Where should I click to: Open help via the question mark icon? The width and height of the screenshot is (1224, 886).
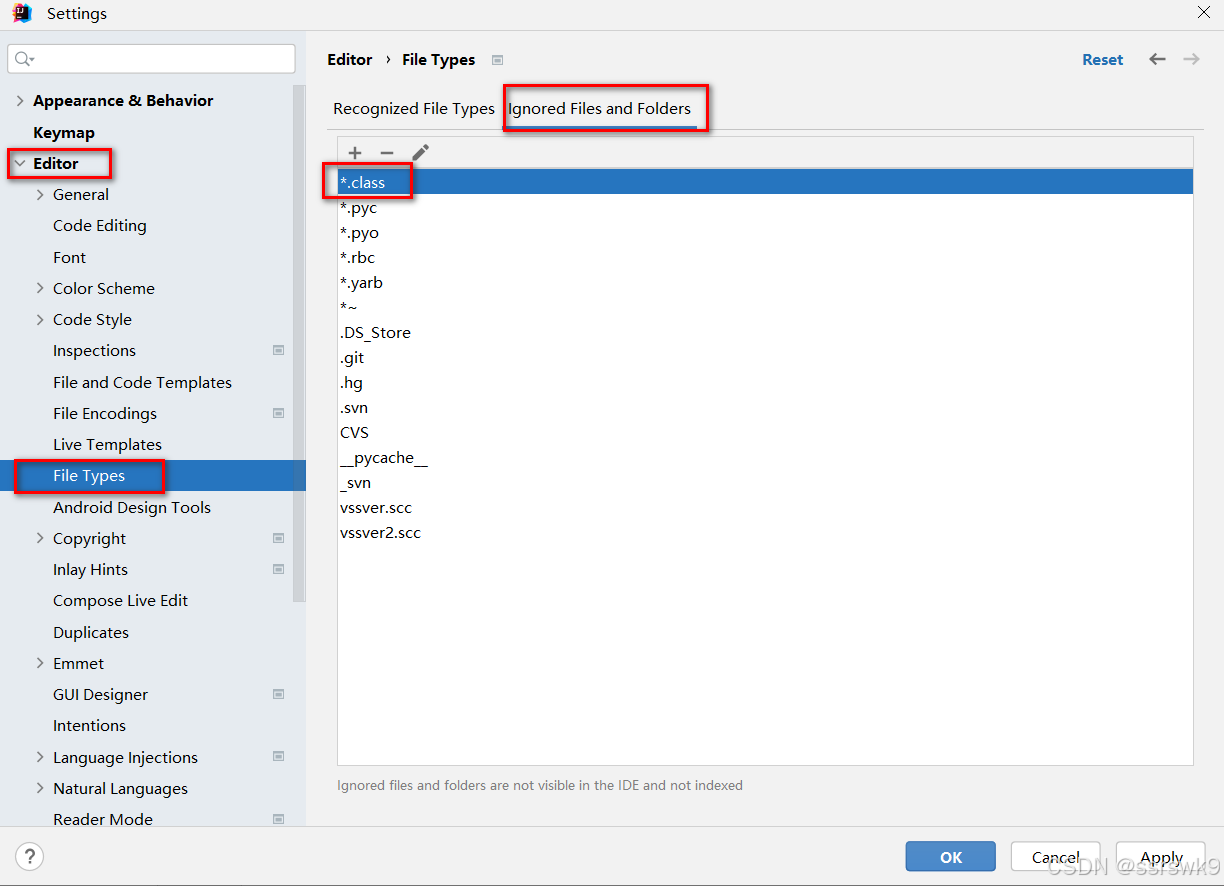pyautogui.click(x=29, y=856)
